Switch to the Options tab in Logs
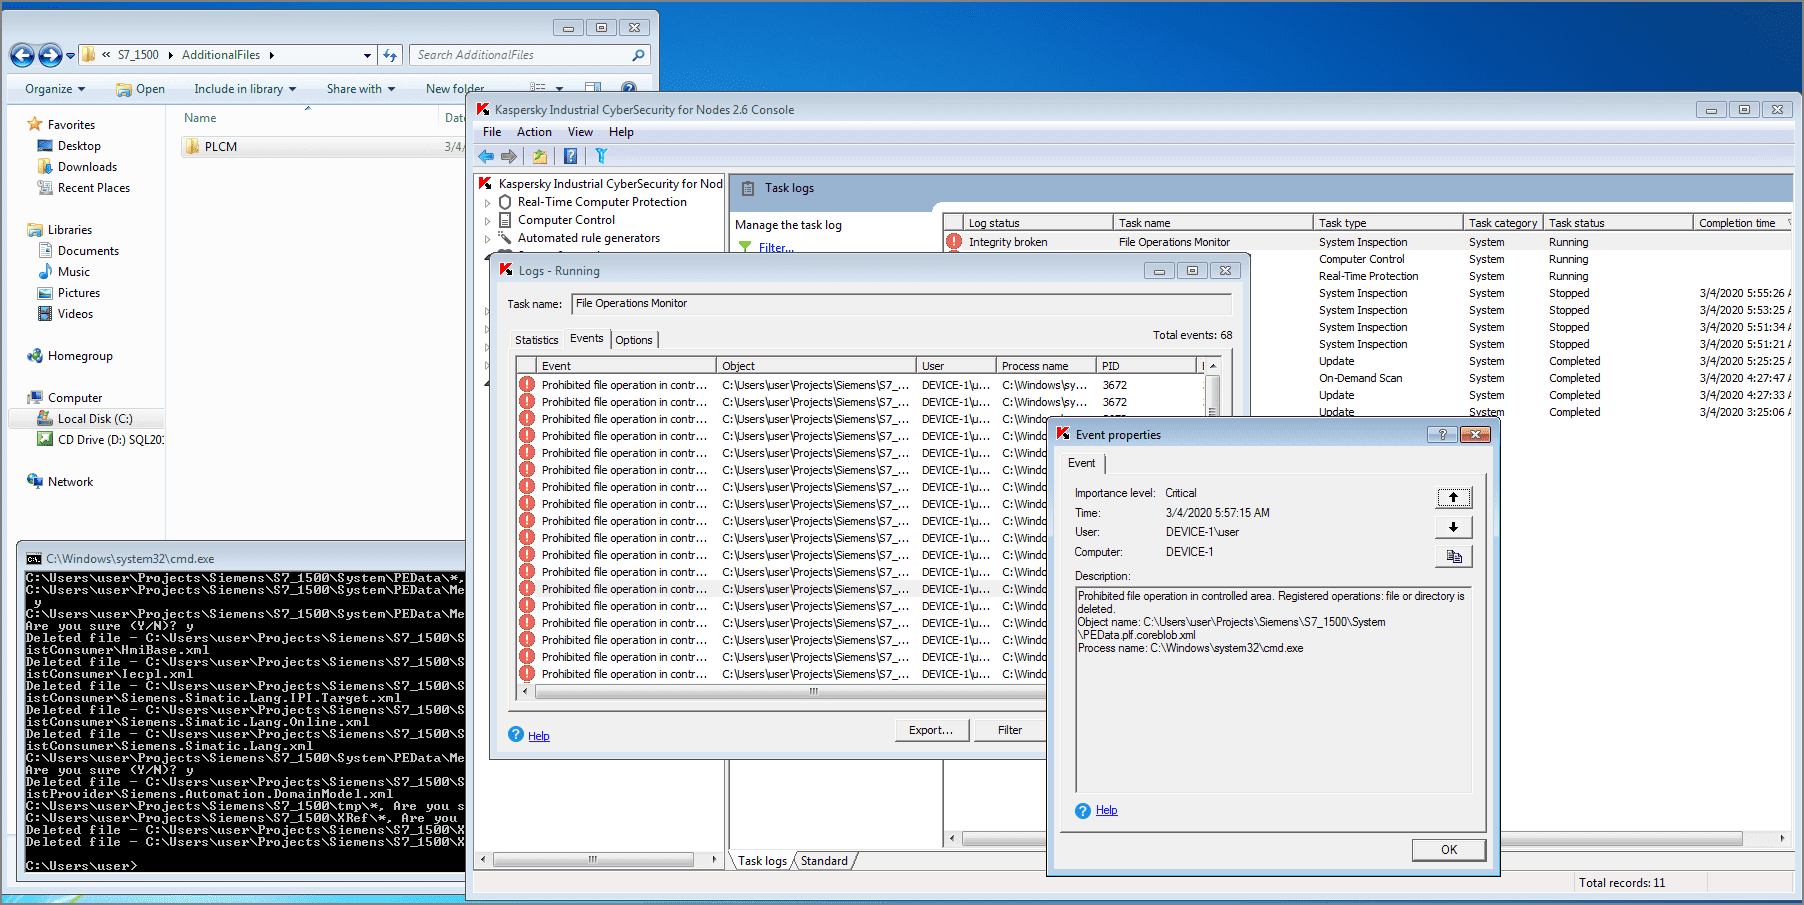 click(634, 340)
